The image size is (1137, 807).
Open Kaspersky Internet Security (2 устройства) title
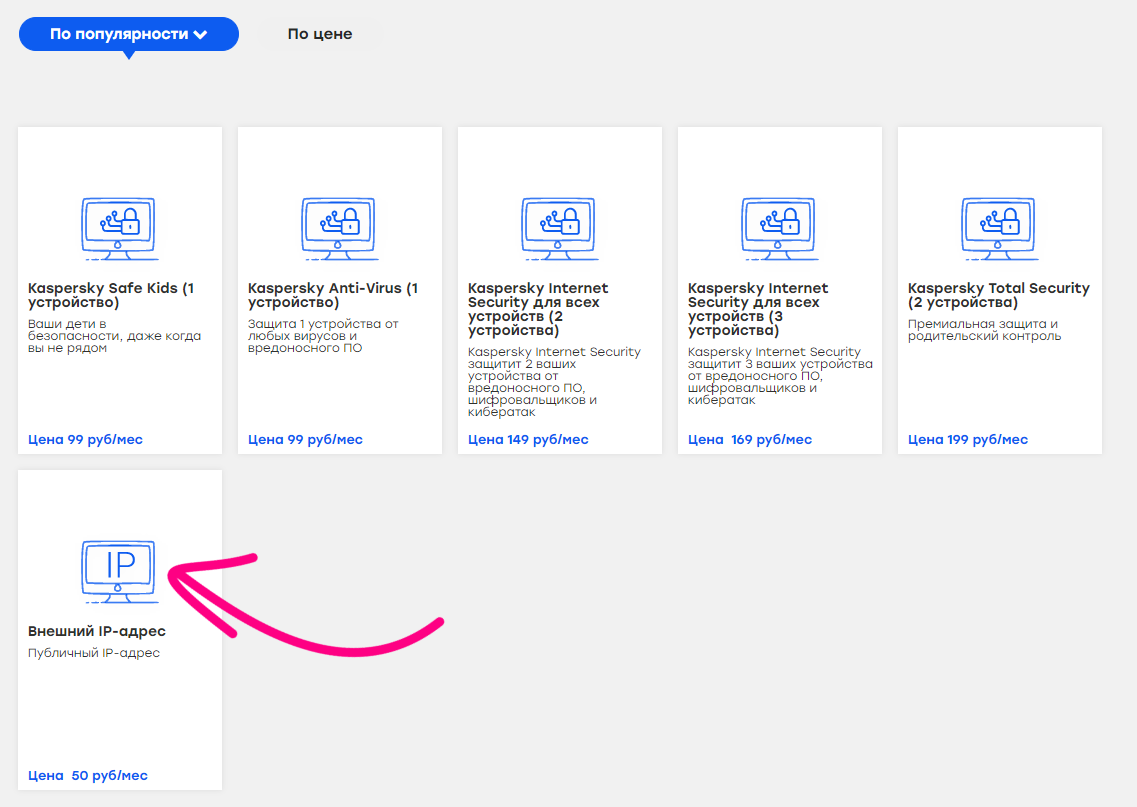pos(538,309)
